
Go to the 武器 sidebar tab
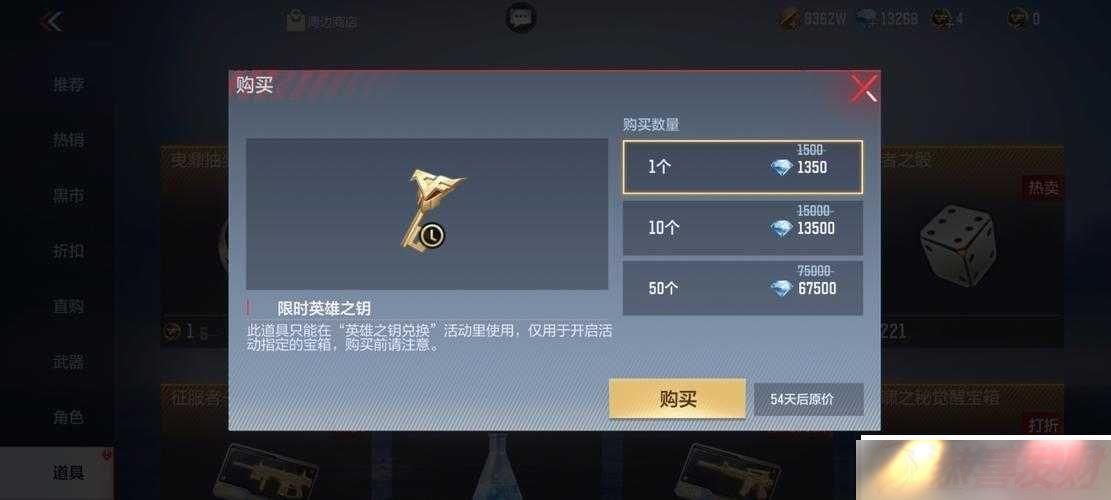(x=69, y=362)
